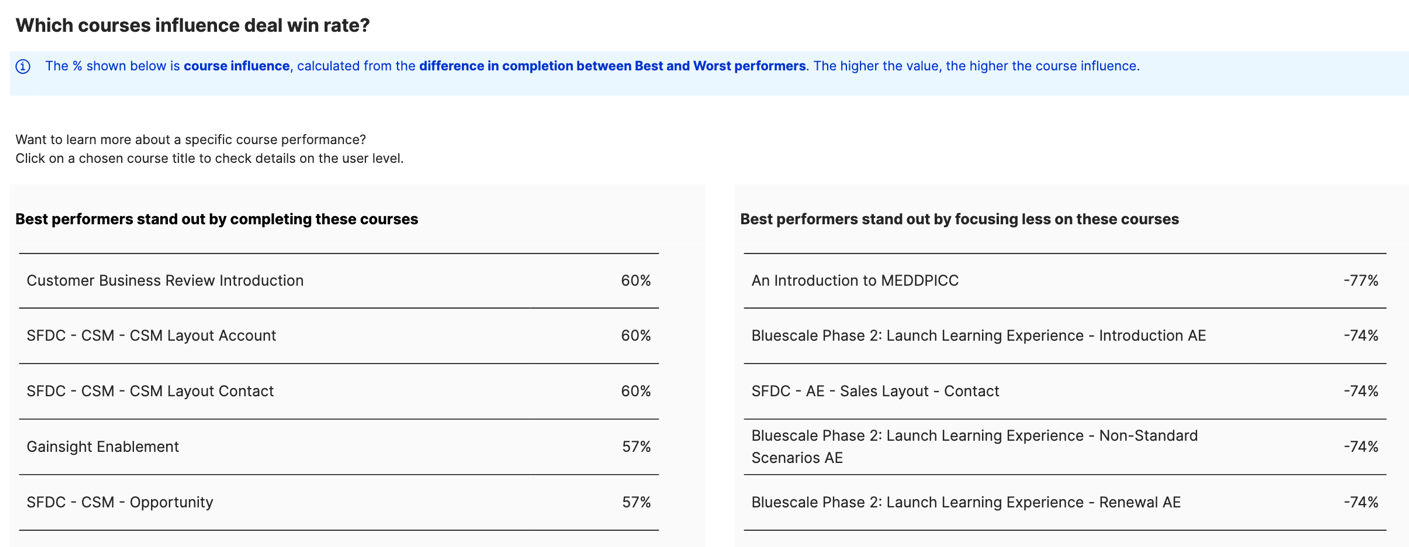
Task: Click 'Which courses influence deal win rate?' heading
Action: click(x=193, y=25)
